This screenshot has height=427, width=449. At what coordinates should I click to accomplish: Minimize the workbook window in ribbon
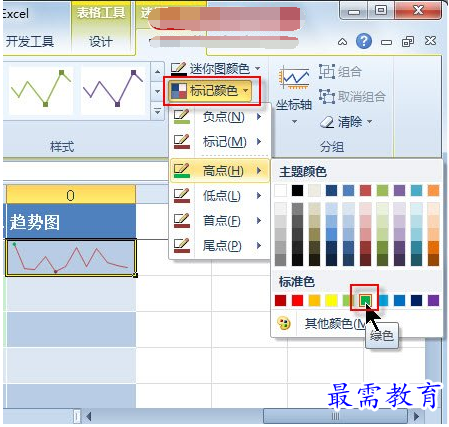tap(386, 42)
